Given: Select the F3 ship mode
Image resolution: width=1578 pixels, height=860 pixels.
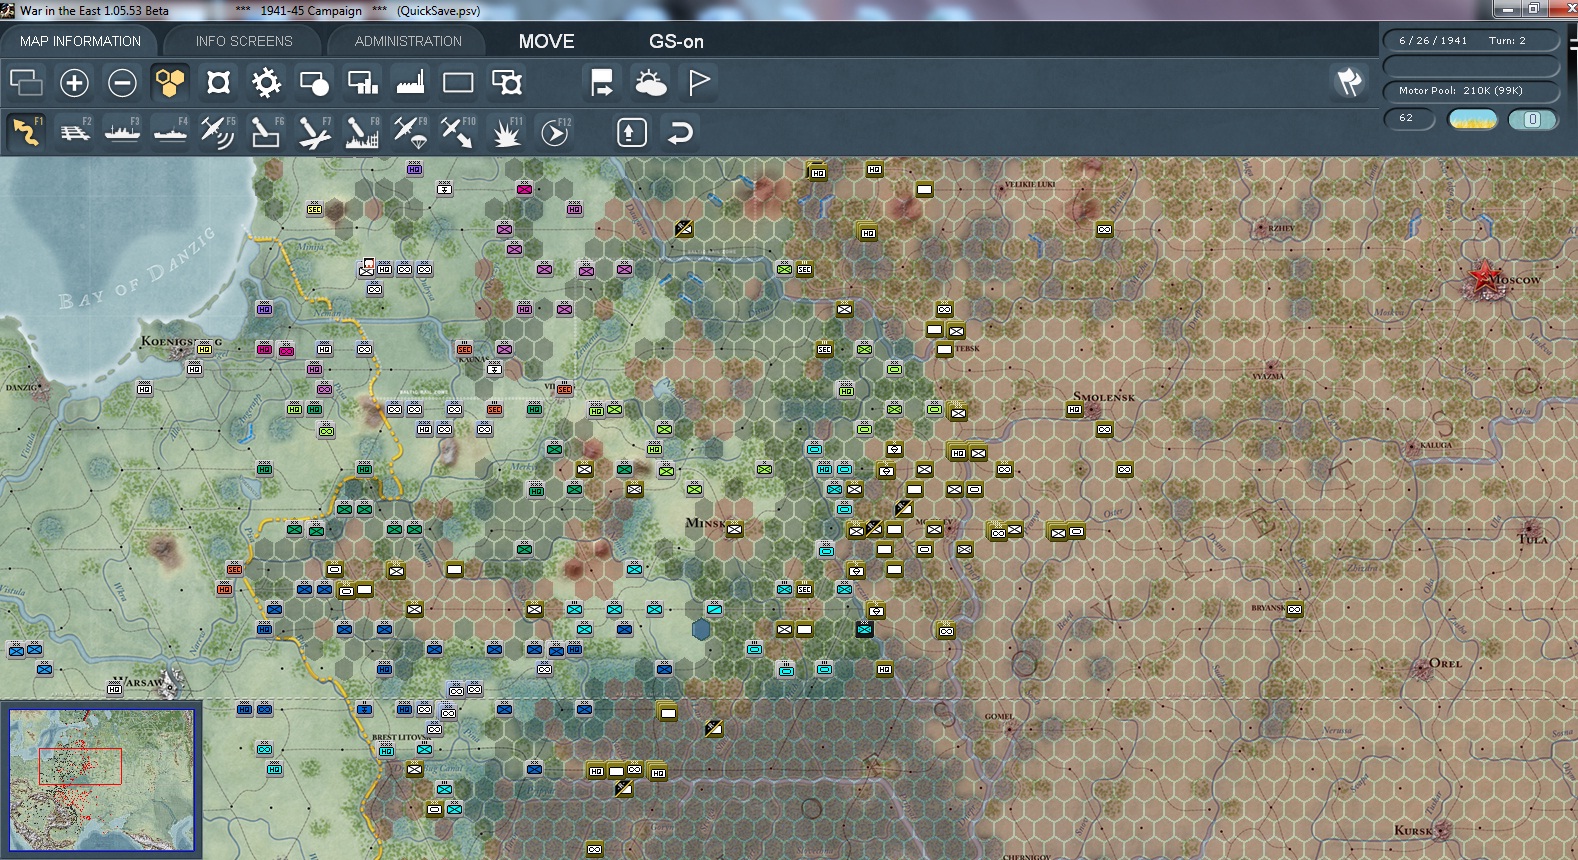Looking at the screenshot, I should 122,132.
